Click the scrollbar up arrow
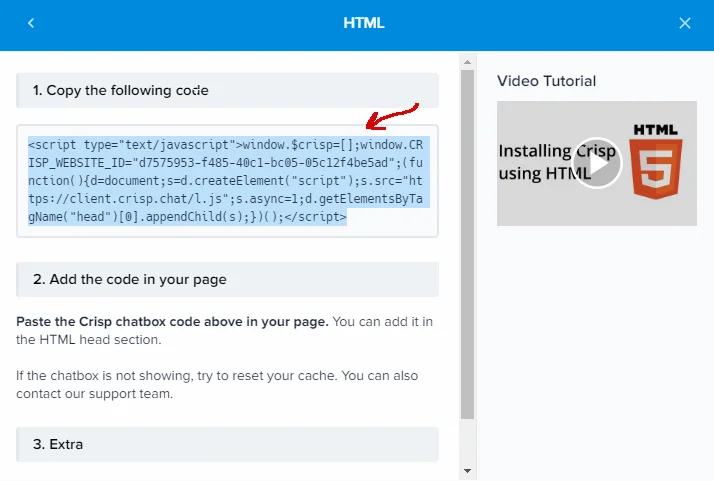This screenshot has width=714, height=481. [467, 62]
